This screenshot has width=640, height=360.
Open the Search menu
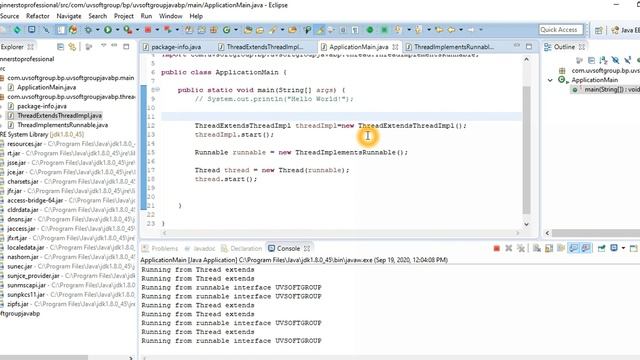(x=98, y=16)
